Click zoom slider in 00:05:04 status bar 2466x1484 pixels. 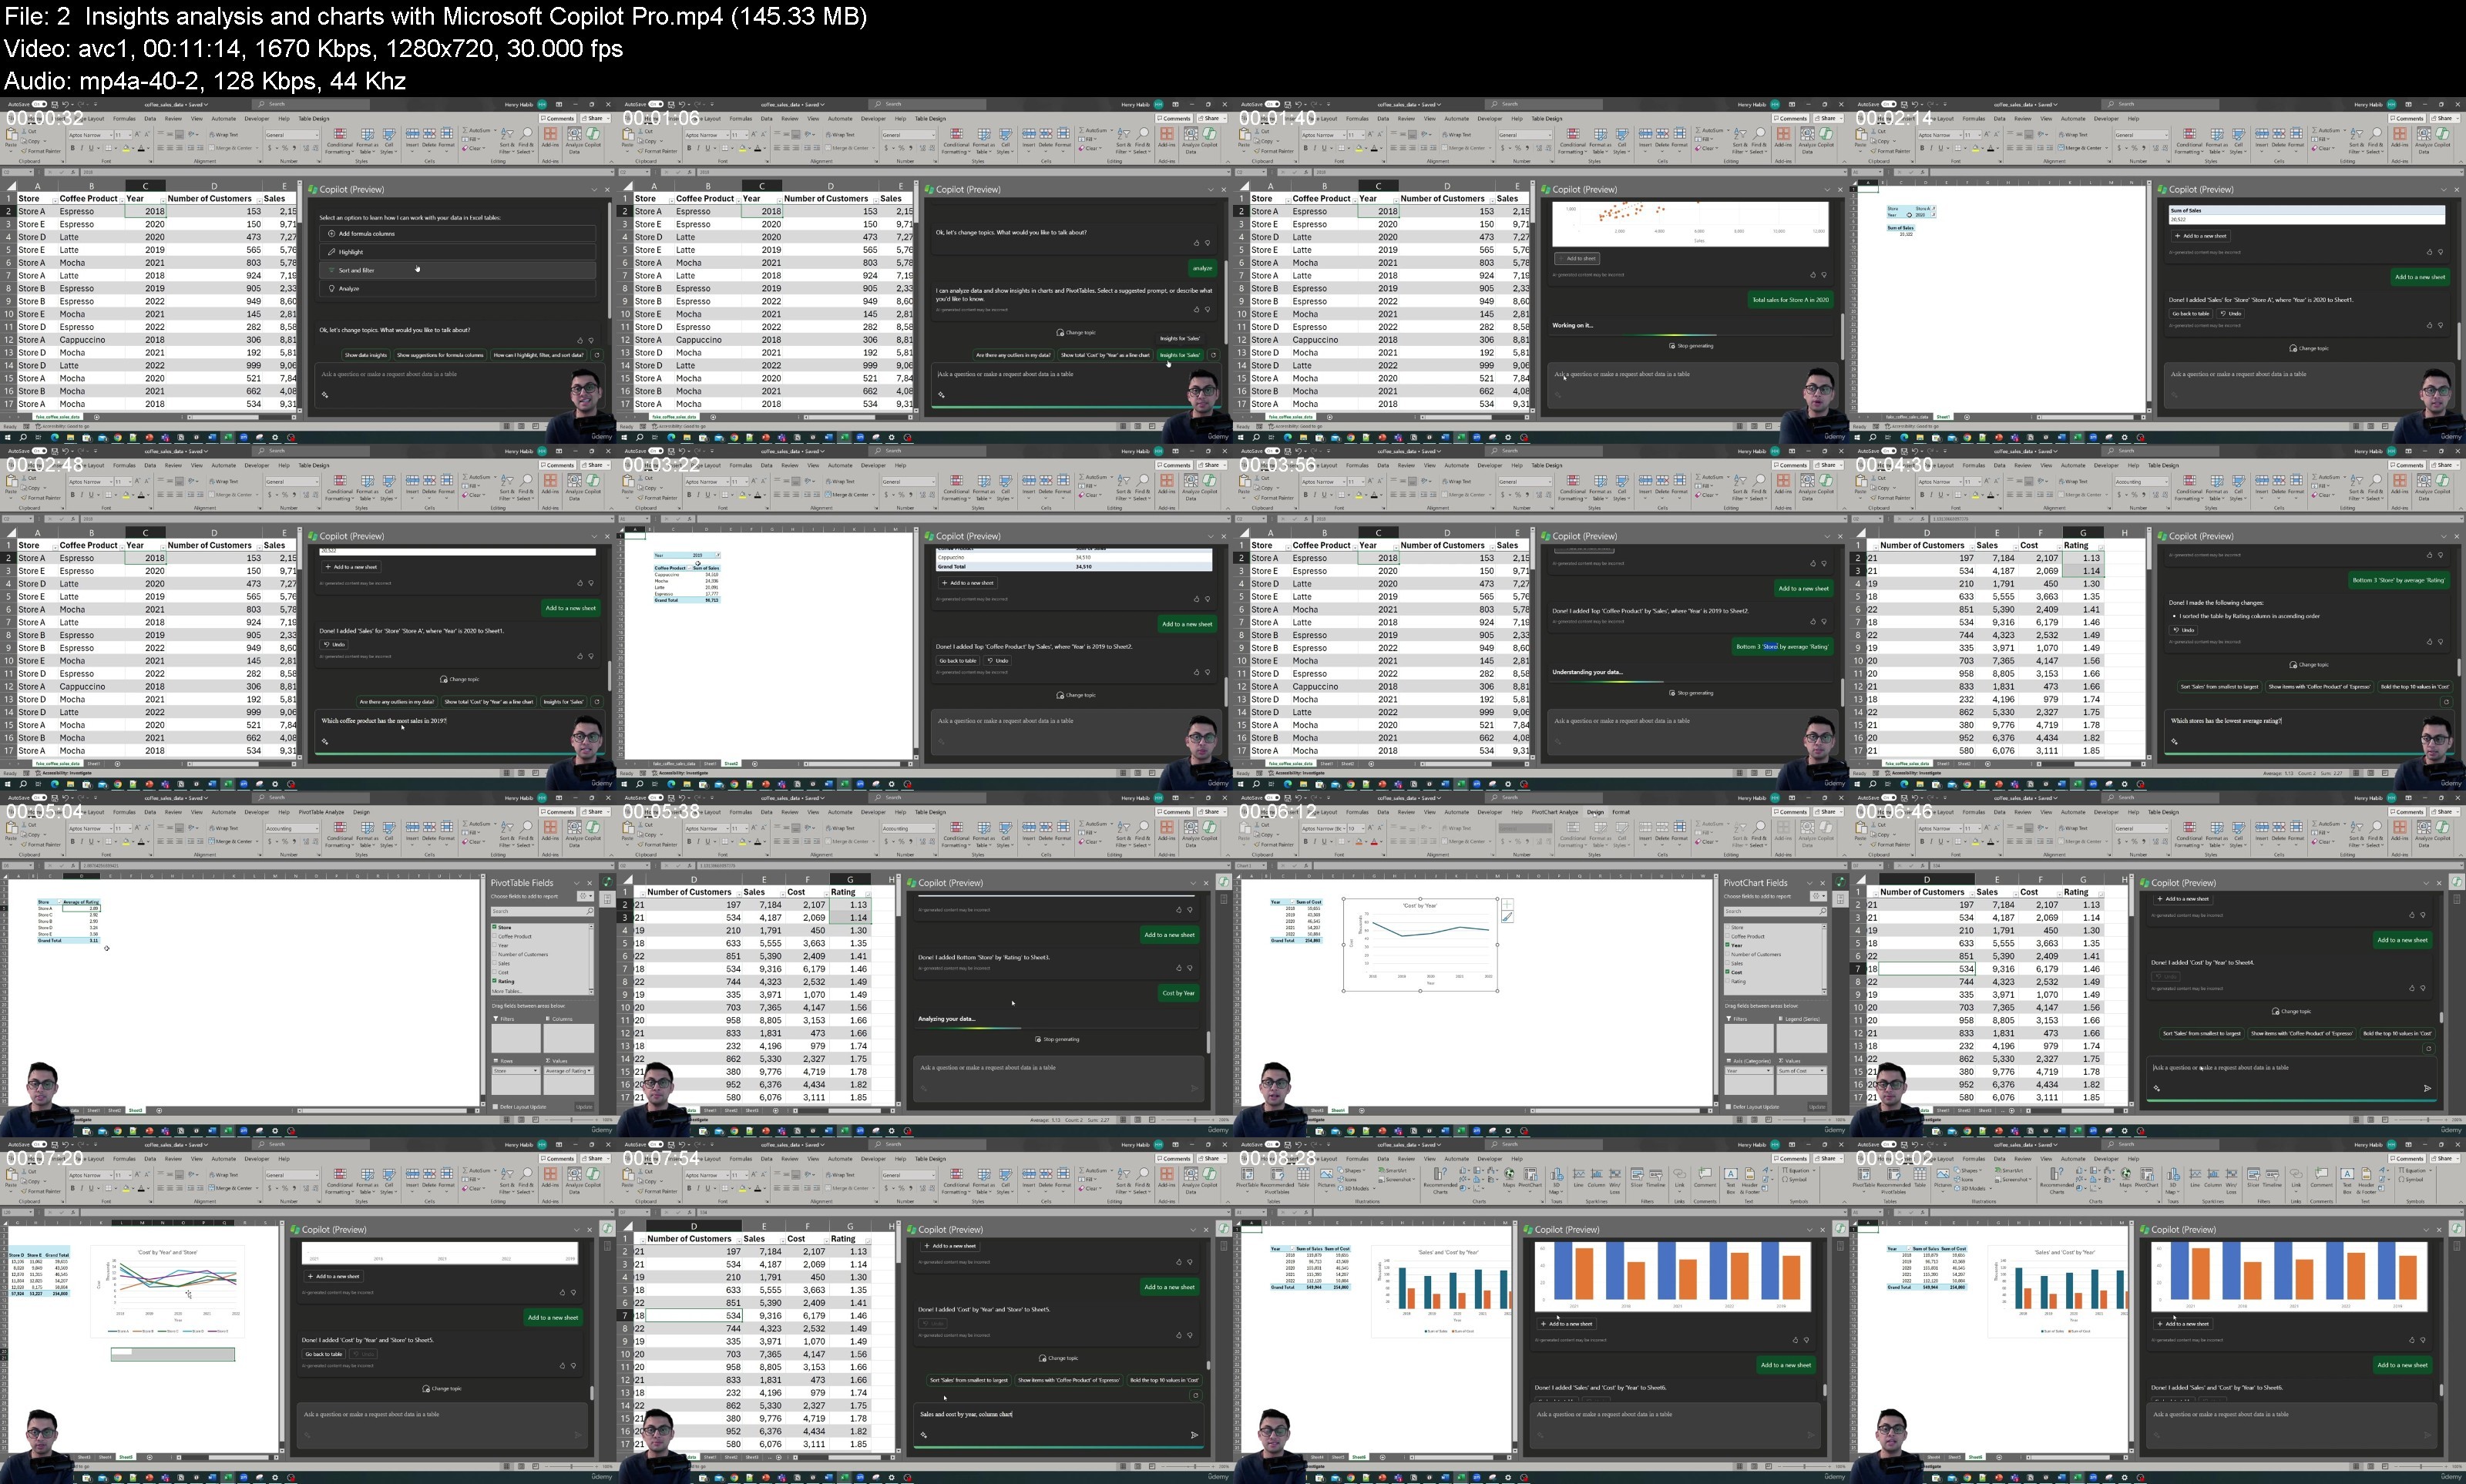572,1121
